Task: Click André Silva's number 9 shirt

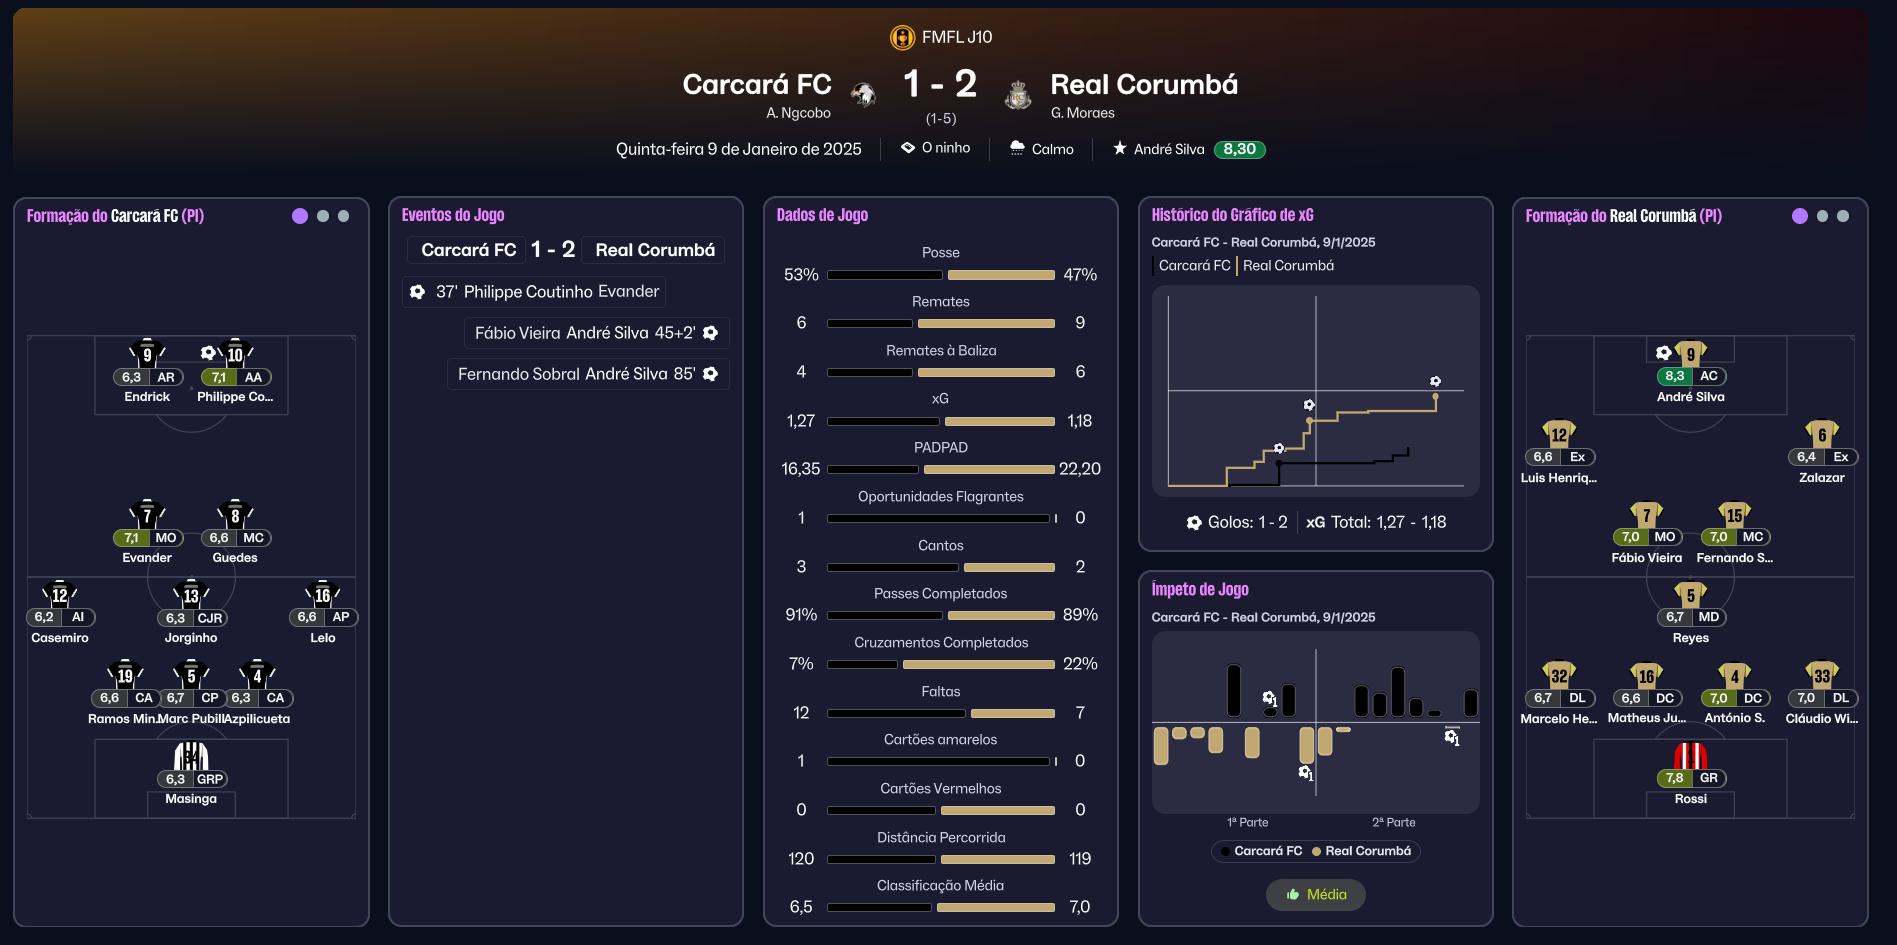Action: click(1690, 353)
